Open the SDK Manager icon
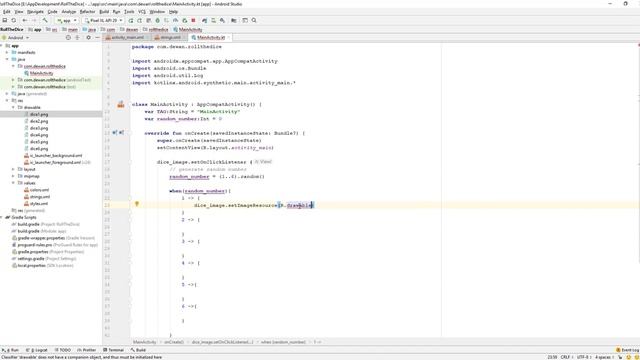The width and height of the screenshot is (640, 360). pyautogui.click(x=222, y=20)
